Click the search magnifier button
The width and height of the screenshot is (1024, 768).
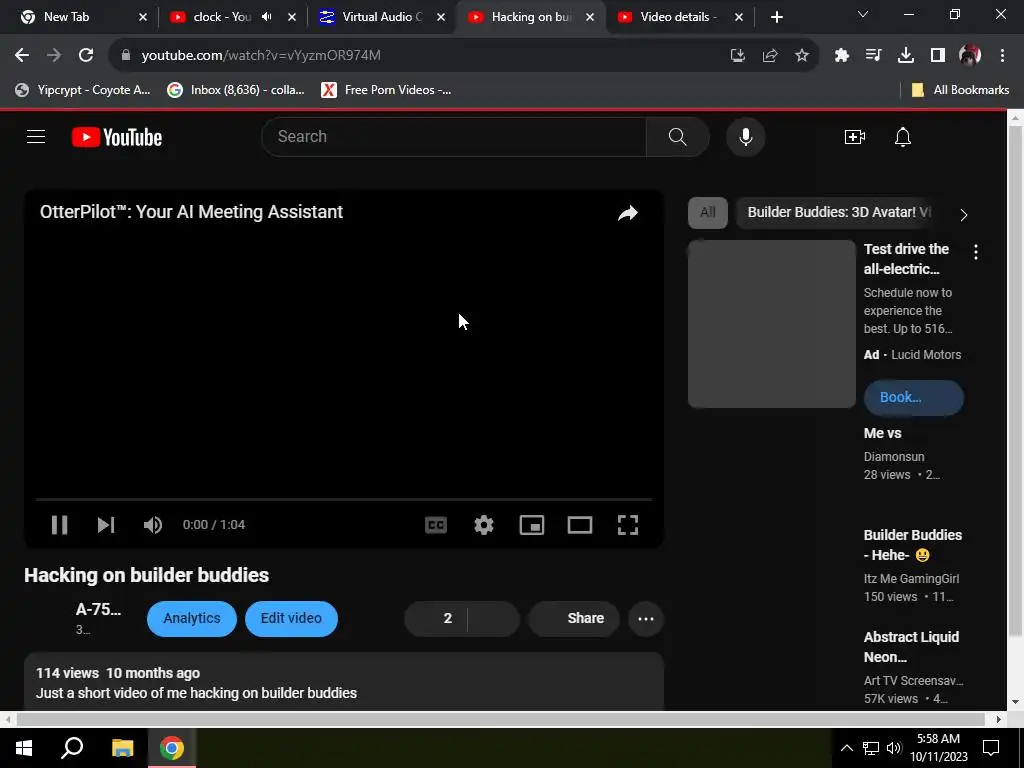(678, 136)
